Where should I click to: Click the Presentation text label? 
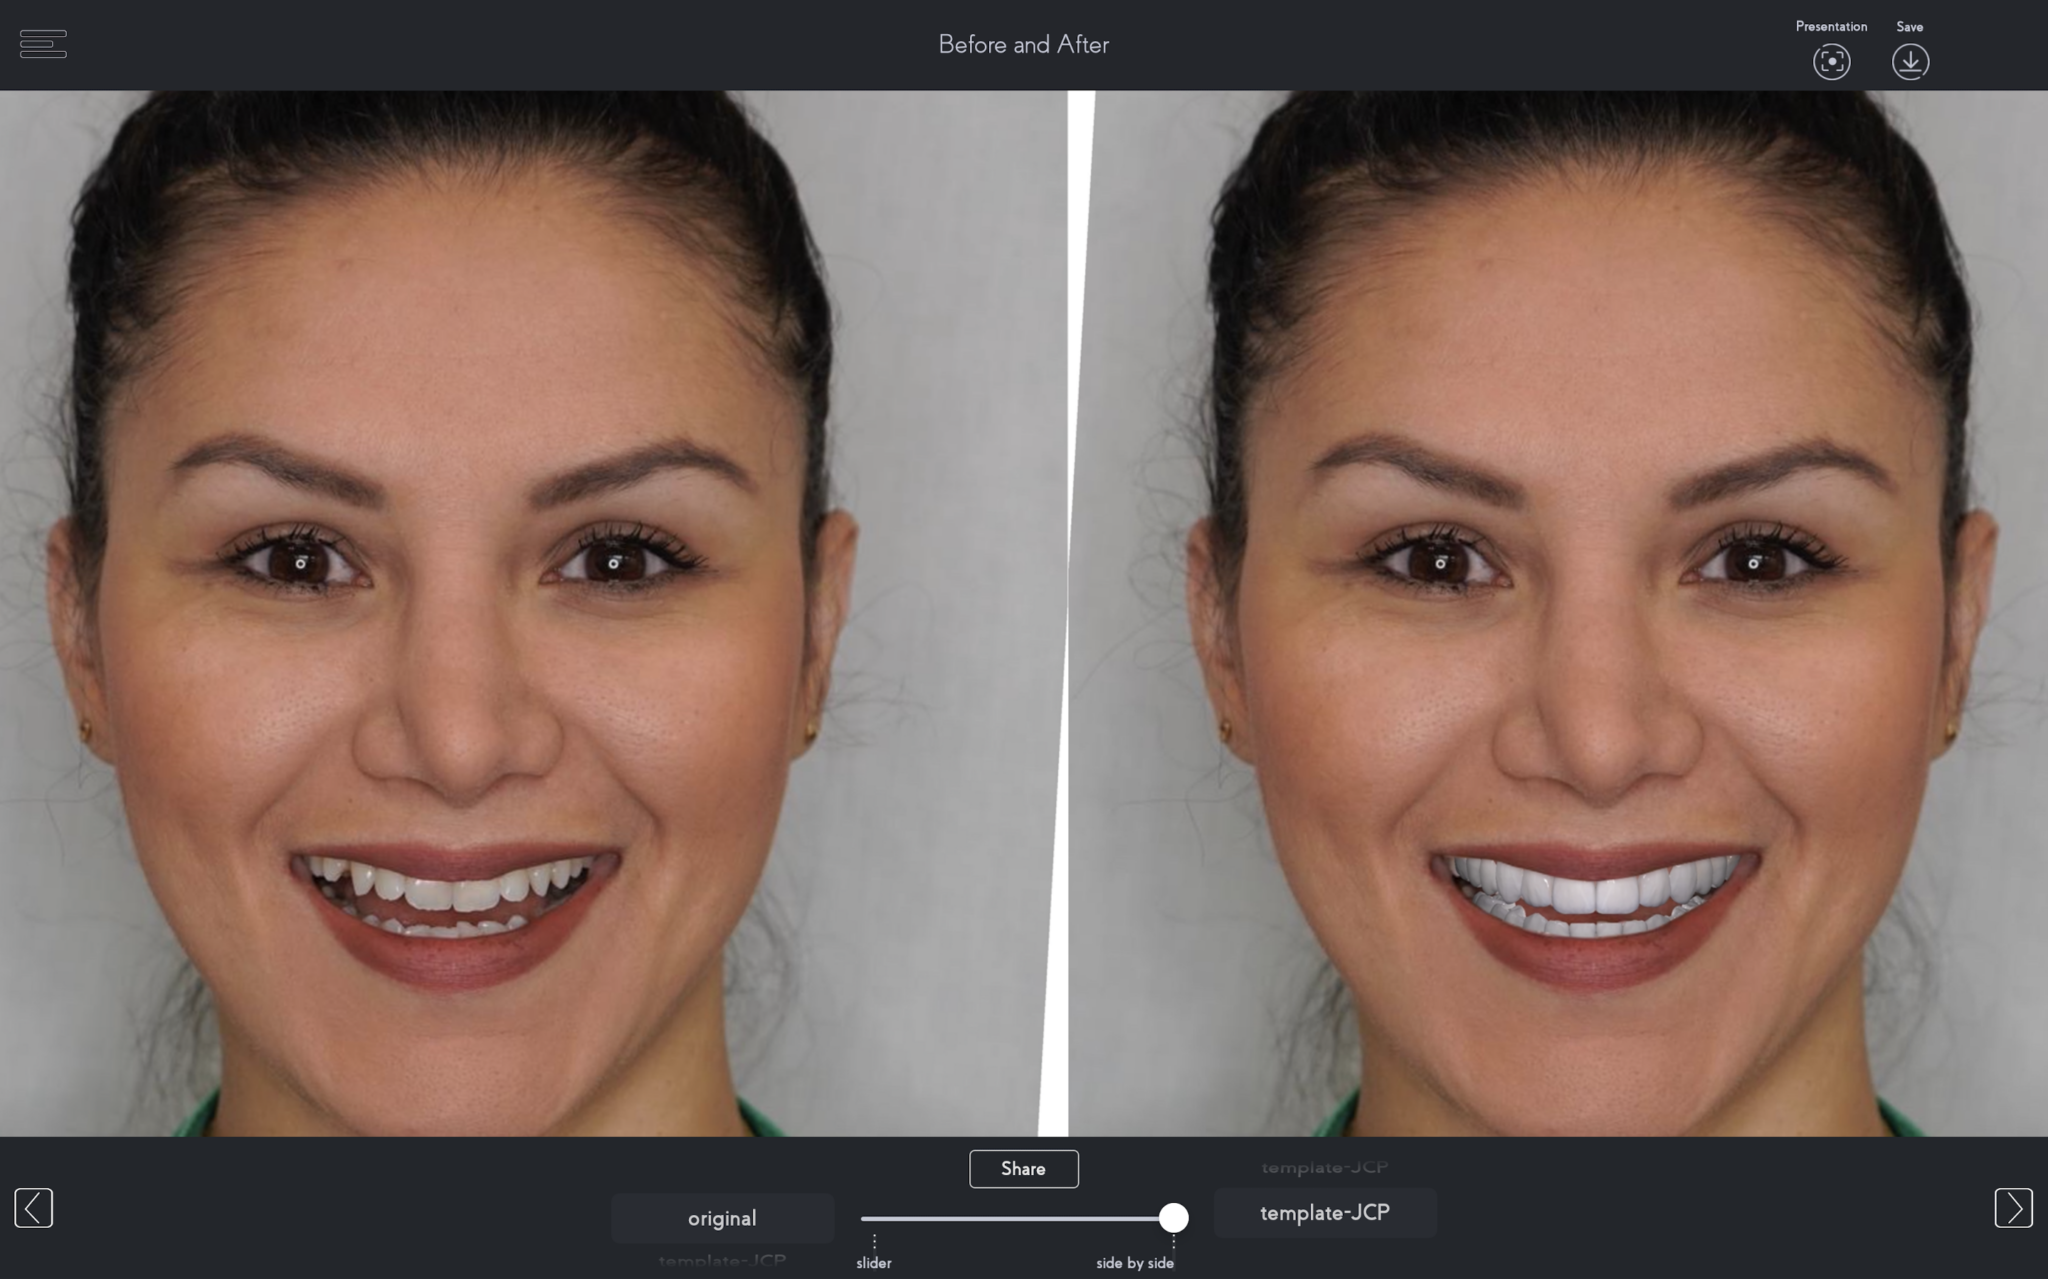click(x=1830, y=26)
